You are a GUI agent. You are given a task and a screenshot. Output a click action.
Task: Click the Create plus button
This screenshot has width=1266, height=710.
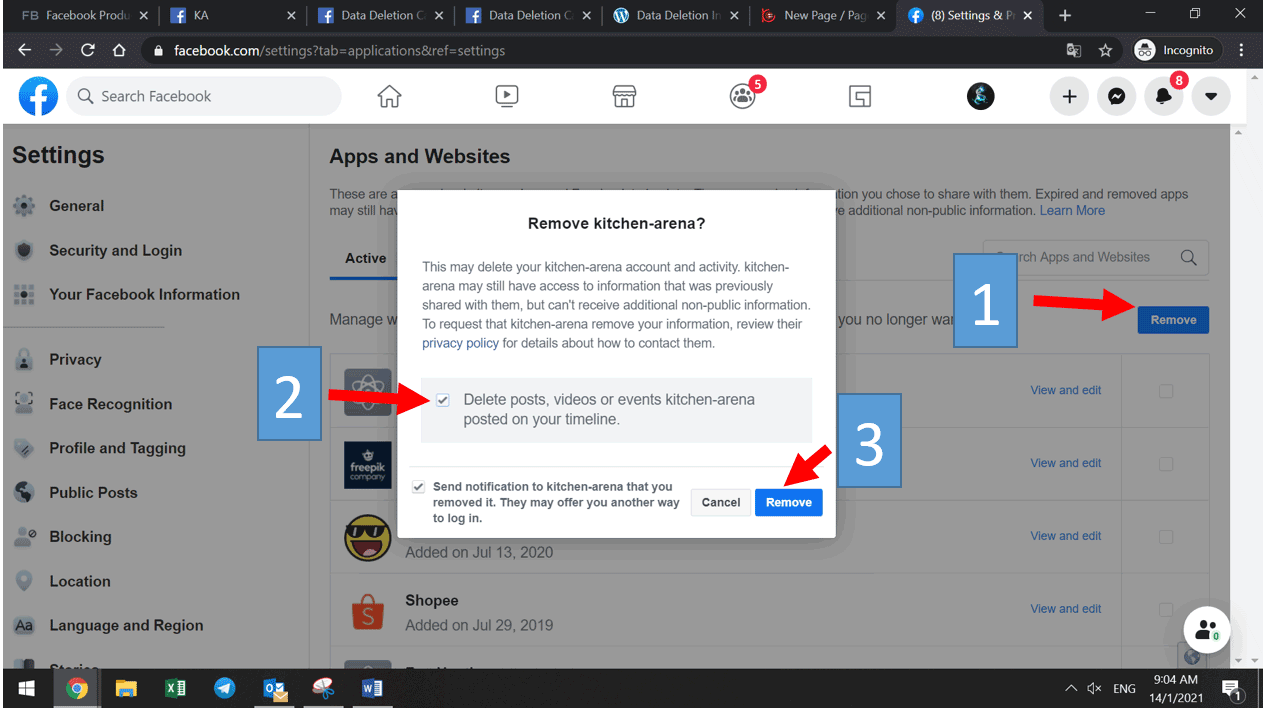pos(1069,97)
